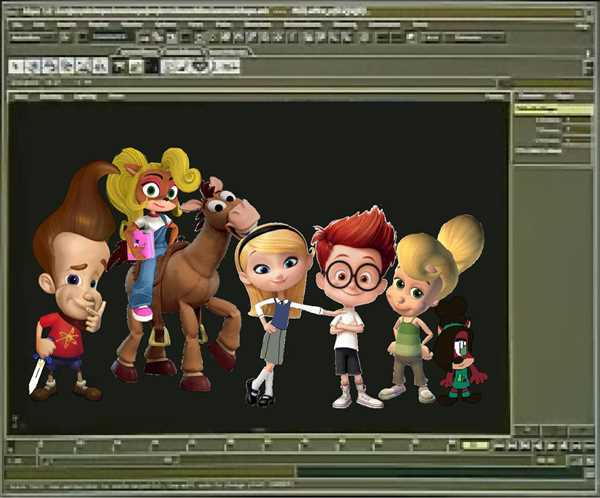Select by component type mode icon
Screen dimensions: 600x498
point(171,37)
